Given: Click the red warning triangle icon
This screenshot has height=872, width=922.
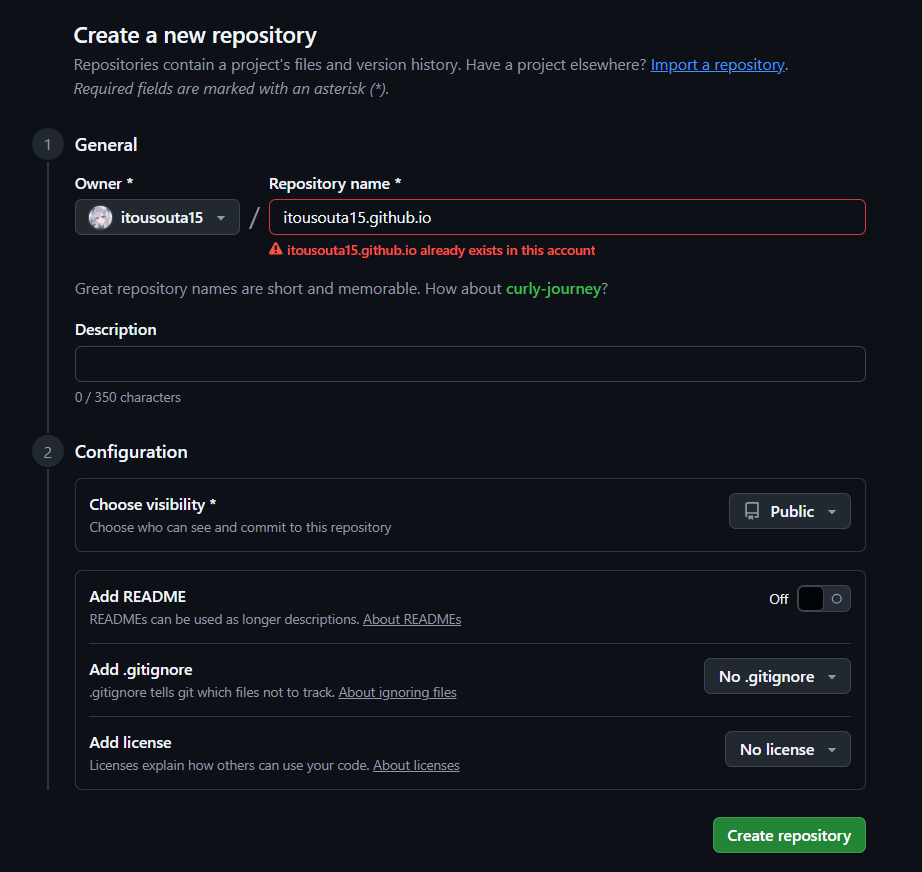Looking at the screenshot, I should (276, 250).
